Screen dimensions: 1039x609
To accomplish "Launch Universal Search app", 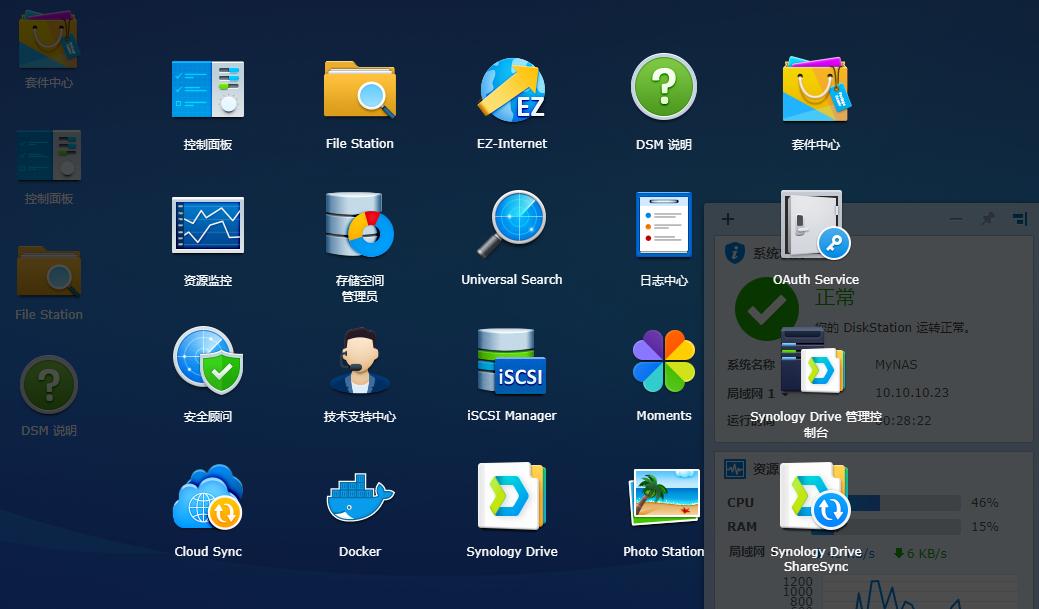I will tap(512, 224).
